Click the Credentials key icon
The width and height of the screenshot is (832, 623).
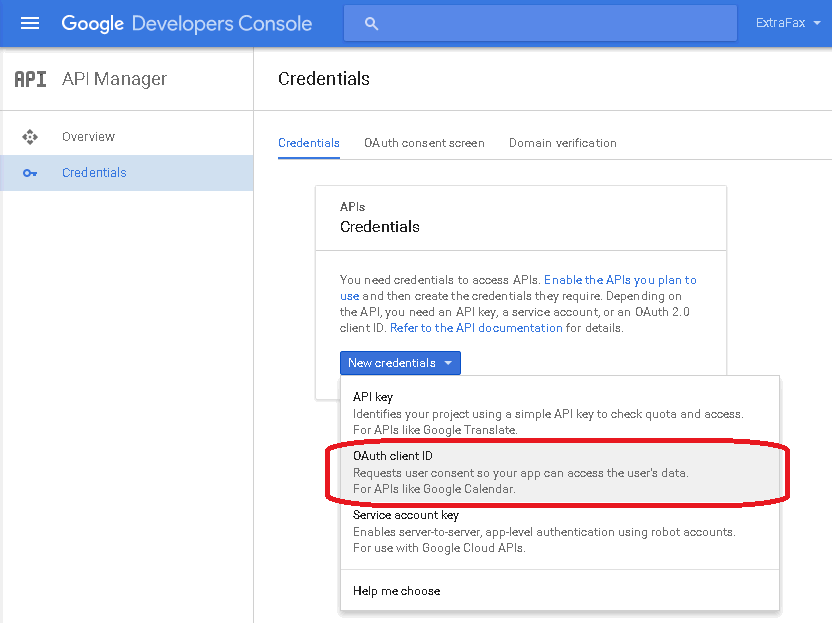pos(30,173)
